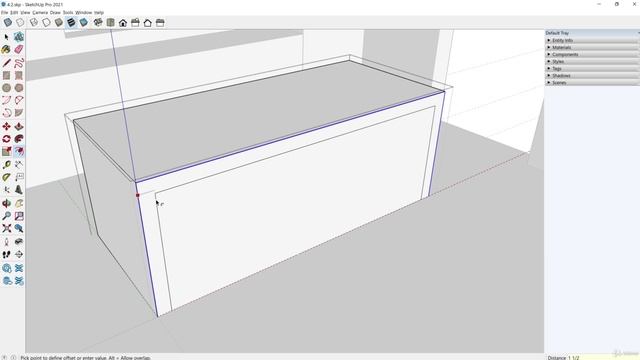Select the Walk footprints tool

tap(7, 255)
